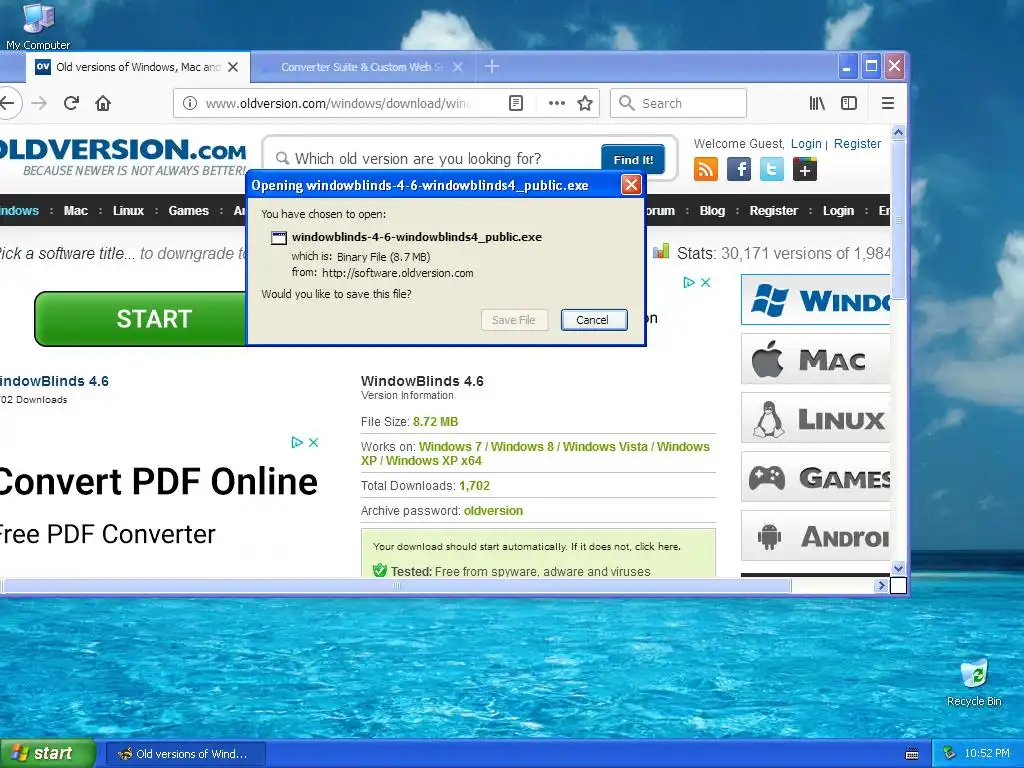Click the Old versions taskbar button
This screenshot has width=1024, height=768.
(185, 754)
